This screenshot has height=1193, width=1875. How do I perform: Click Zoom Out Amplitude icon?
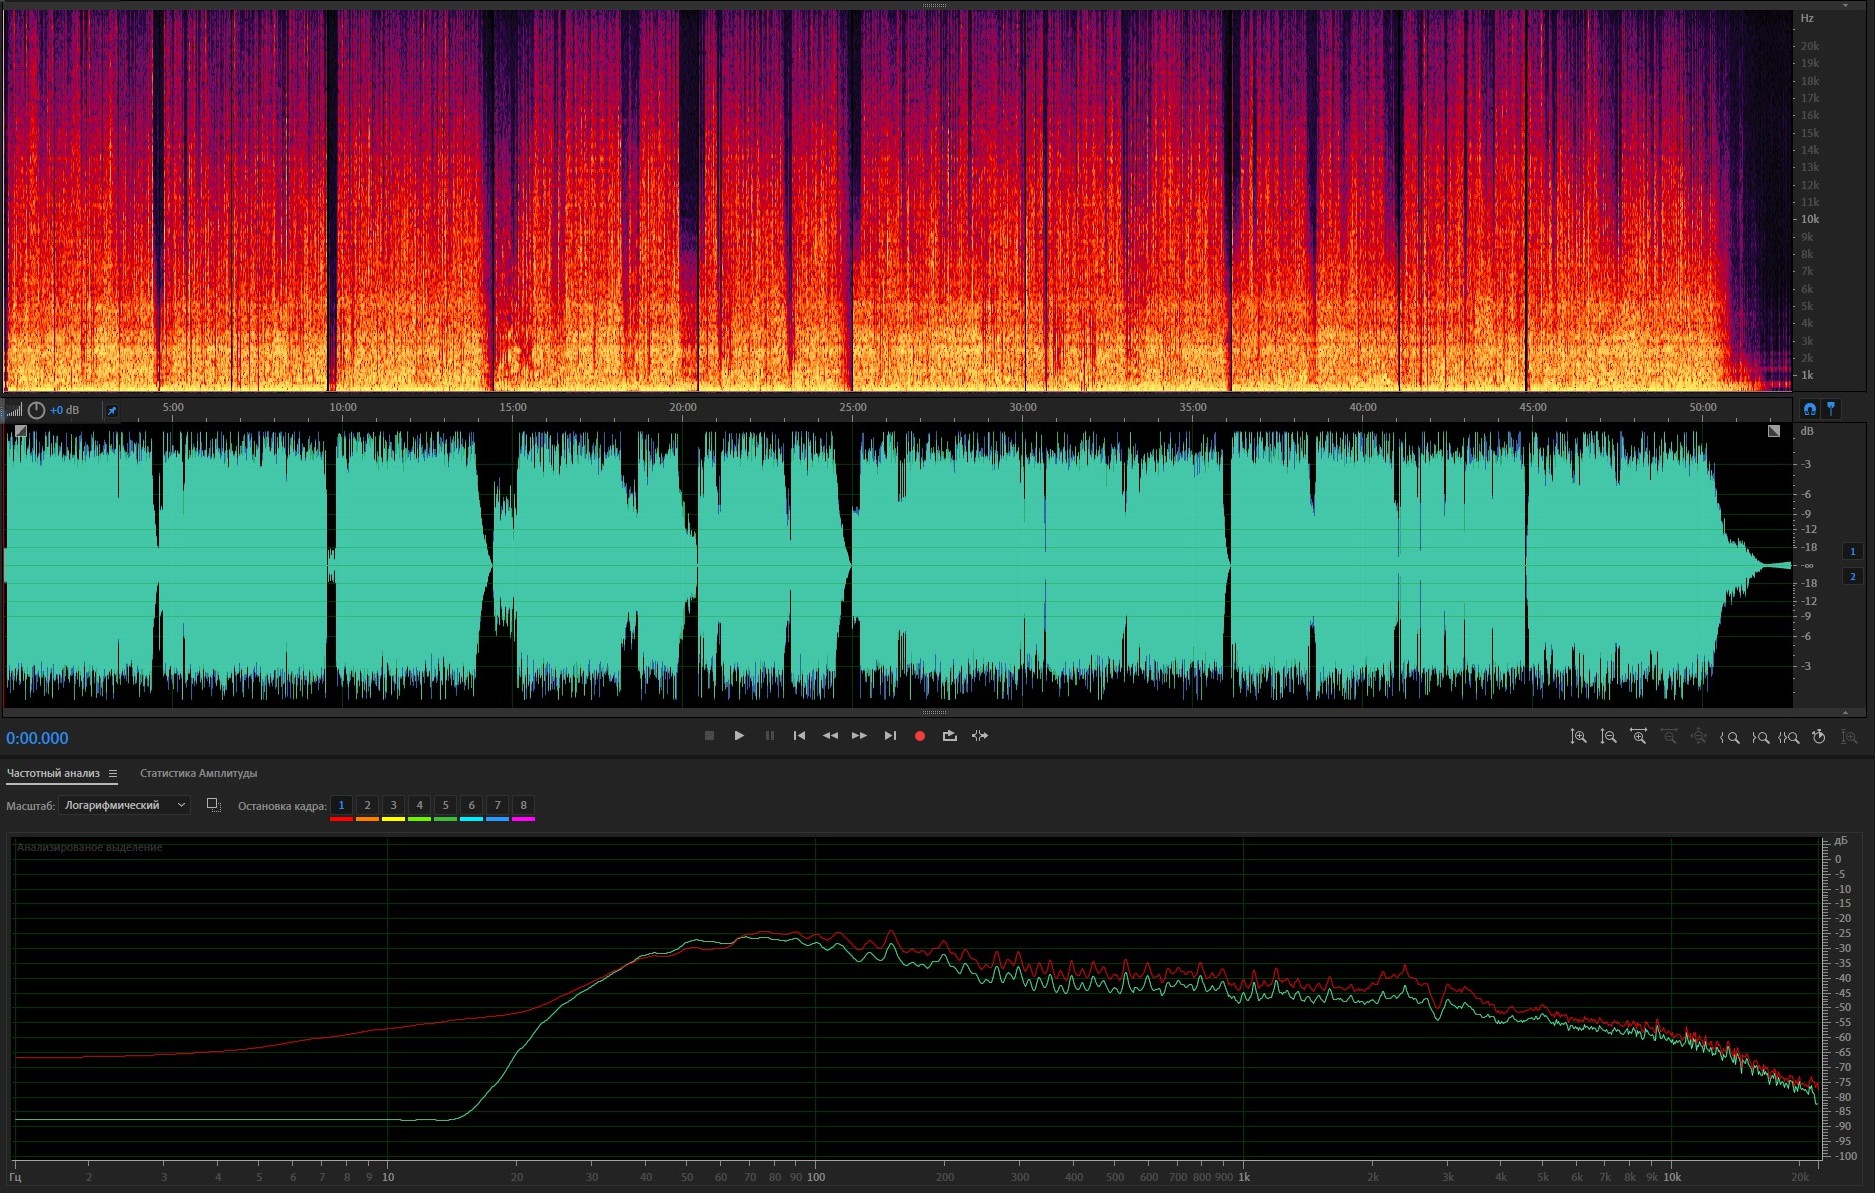pyautogui.click(x=1608, y=737)
